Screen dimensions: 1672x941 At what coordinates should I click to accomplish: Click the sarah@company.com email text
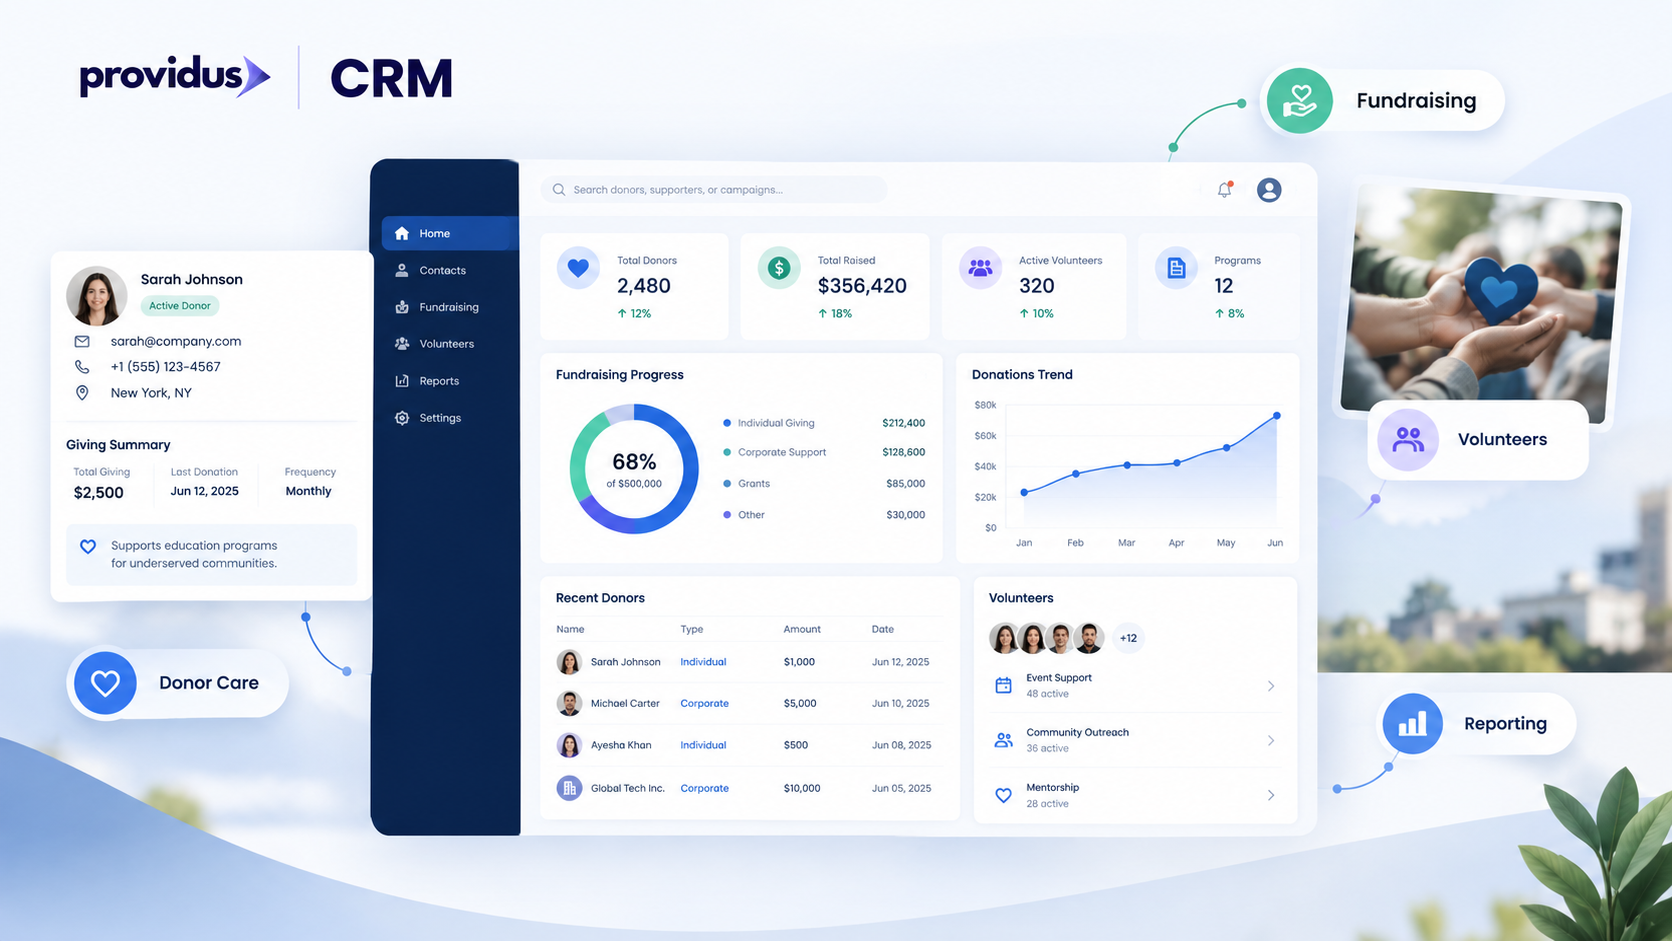(x=176, y=341)
